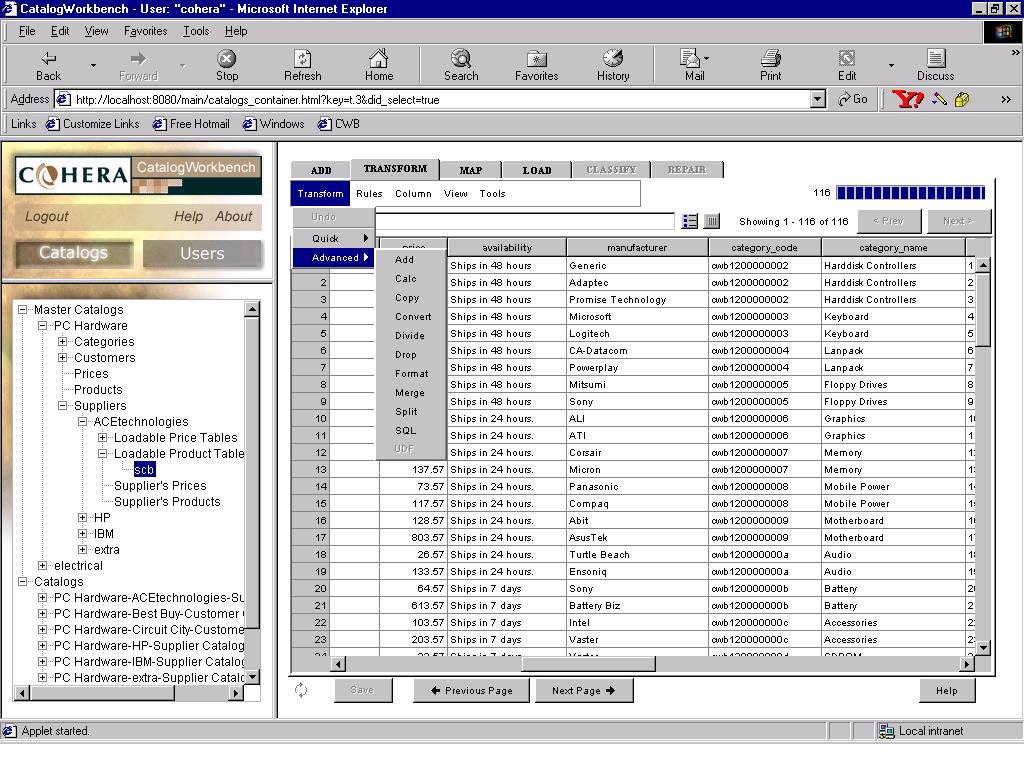This screenshot has width=1024, height=768.
Task: Switch to the ADD tab
Action: [321, 170]
